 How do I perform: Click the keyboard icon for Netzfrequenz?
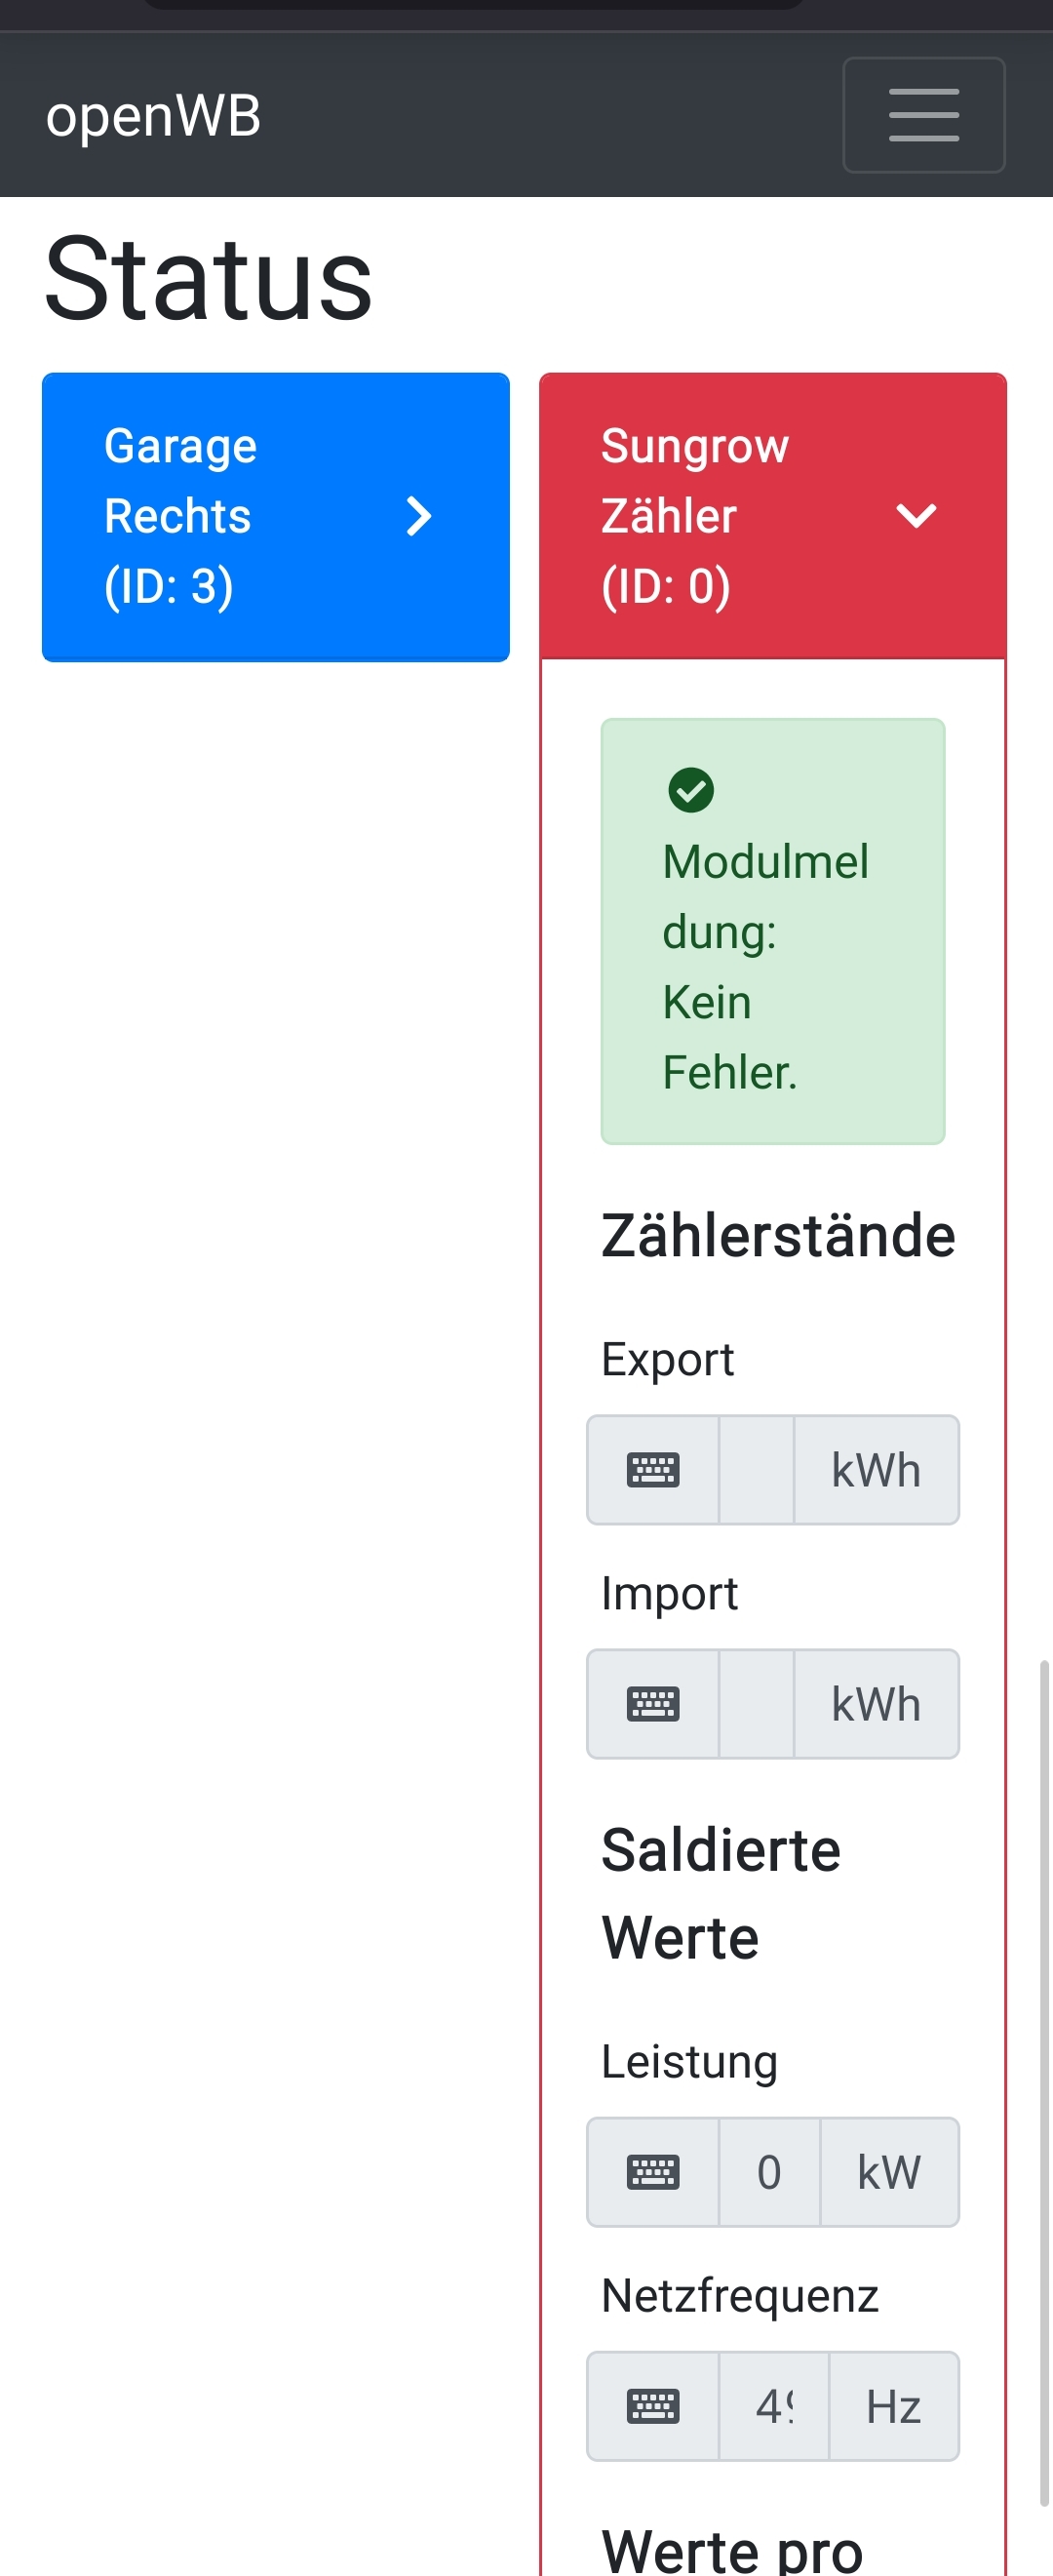pos(653,2406)
